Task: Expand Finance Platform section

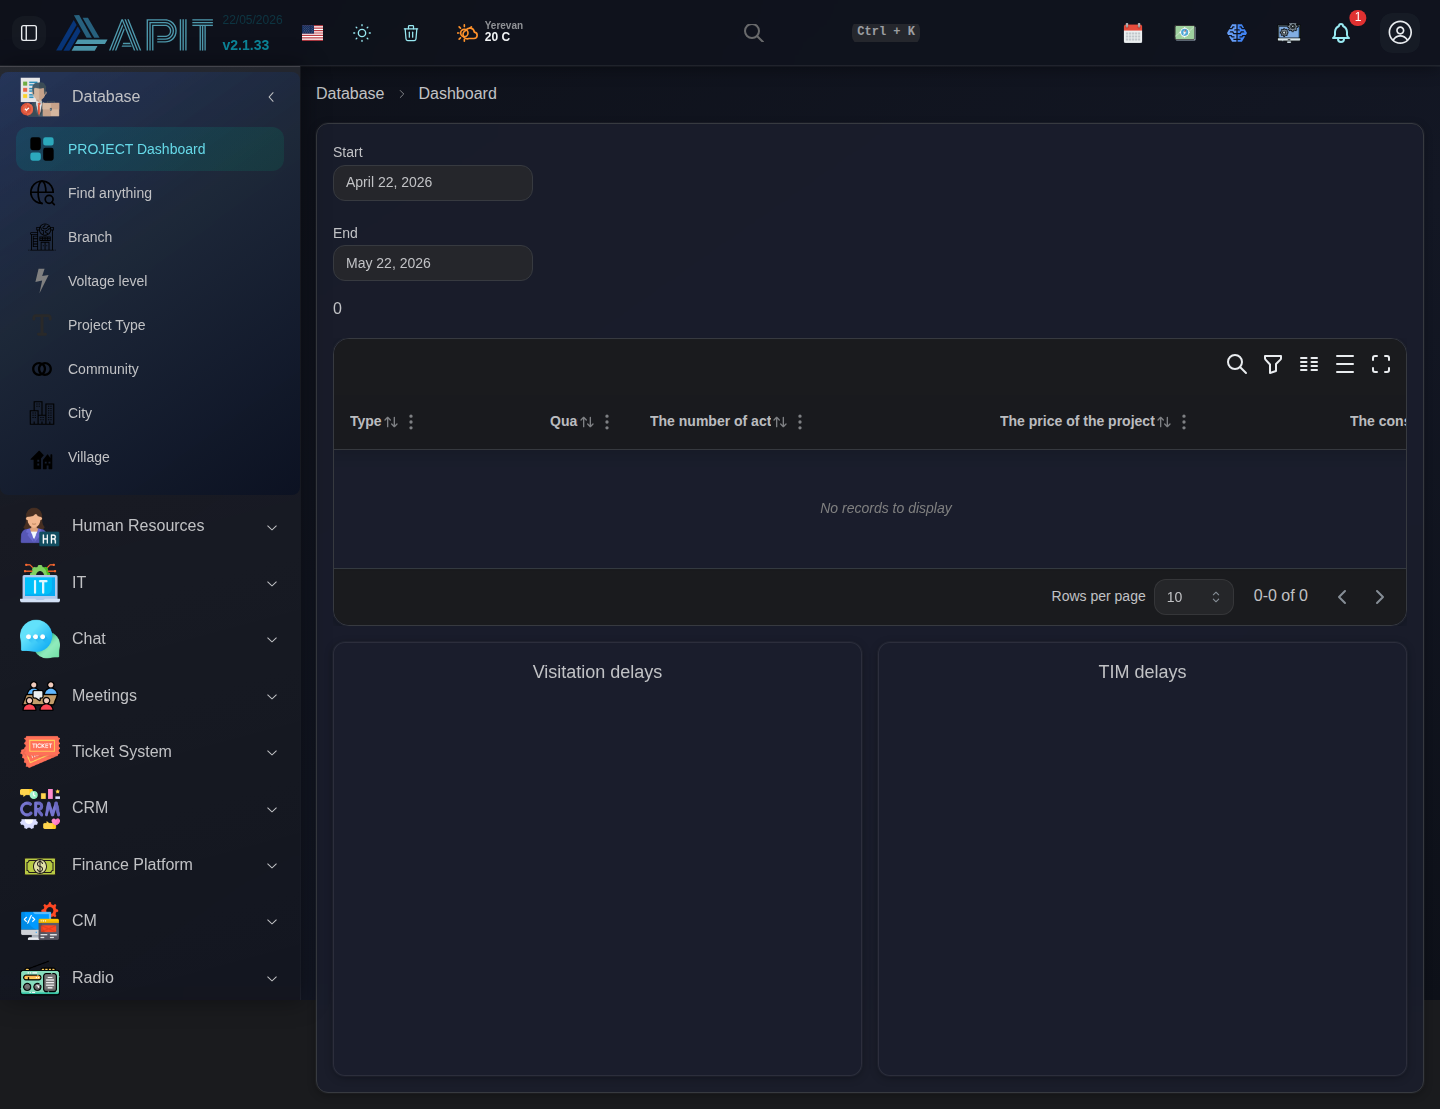Action: [150, 865]
